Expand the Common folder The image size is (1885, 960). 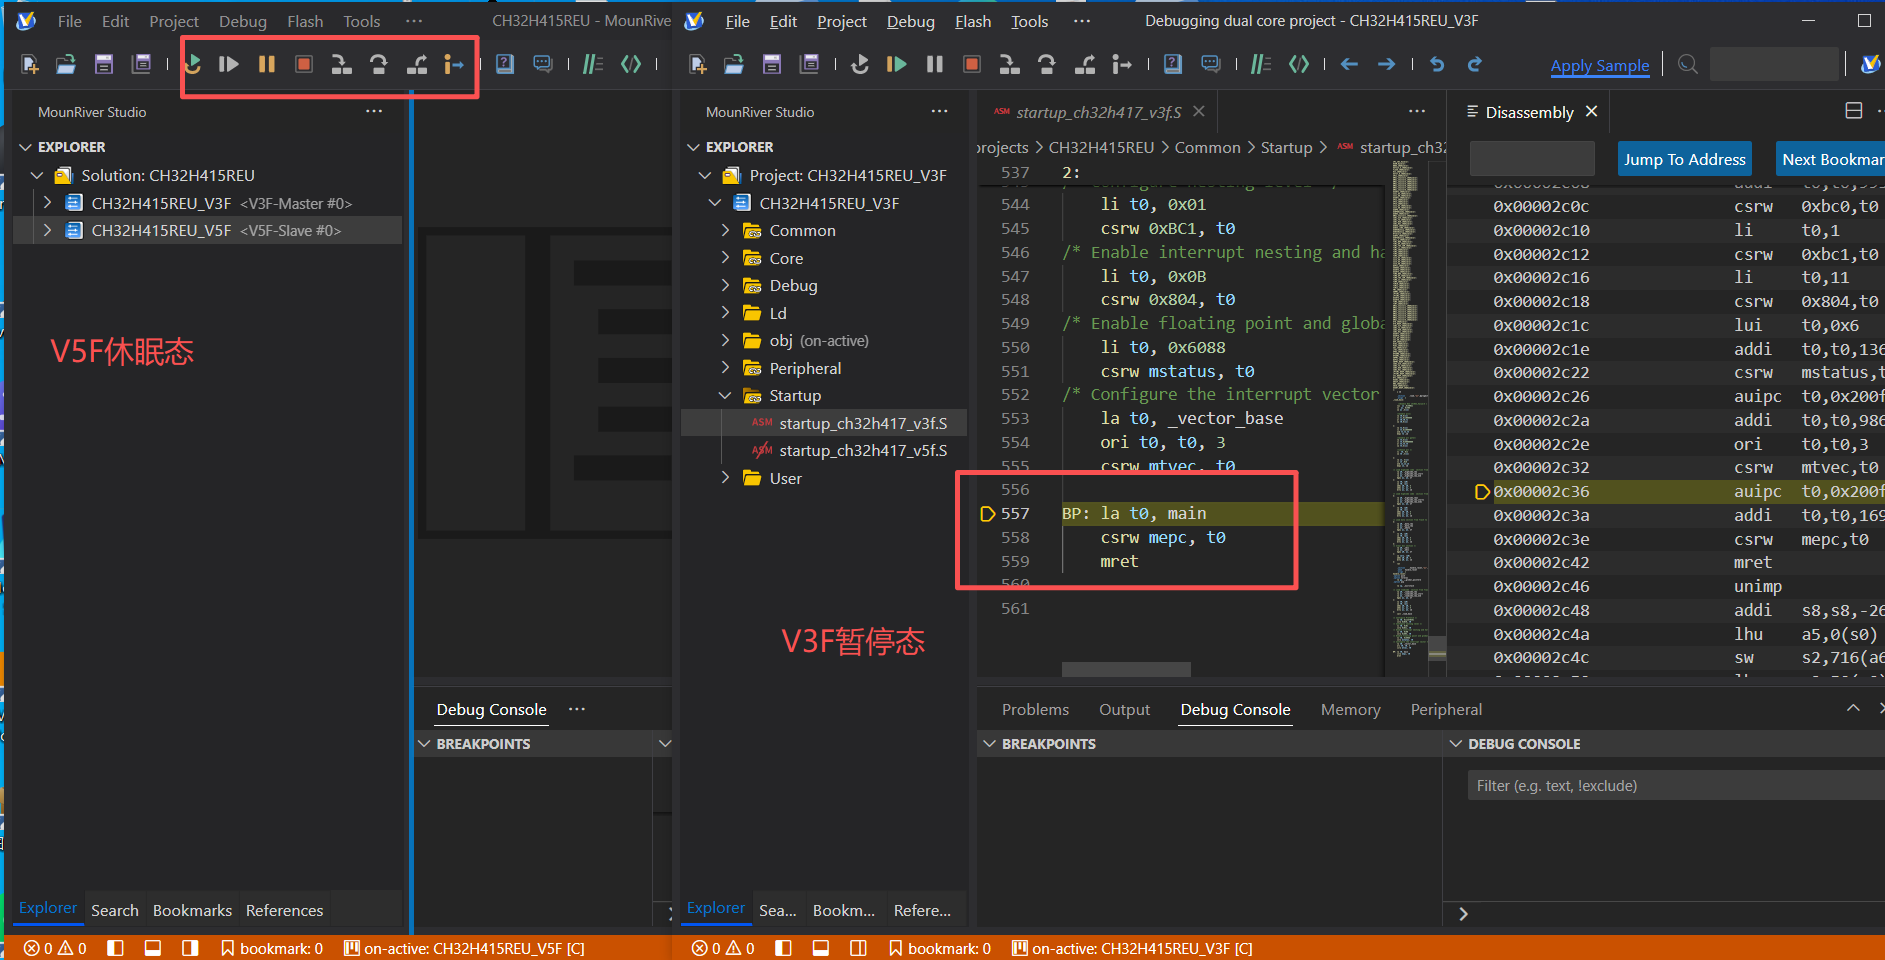coord(725,230)
